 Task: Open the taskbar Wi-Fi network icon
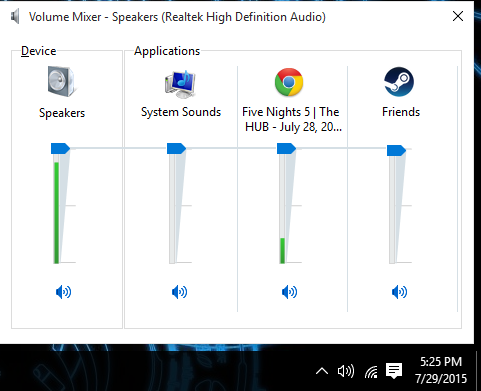pos(371,372)
